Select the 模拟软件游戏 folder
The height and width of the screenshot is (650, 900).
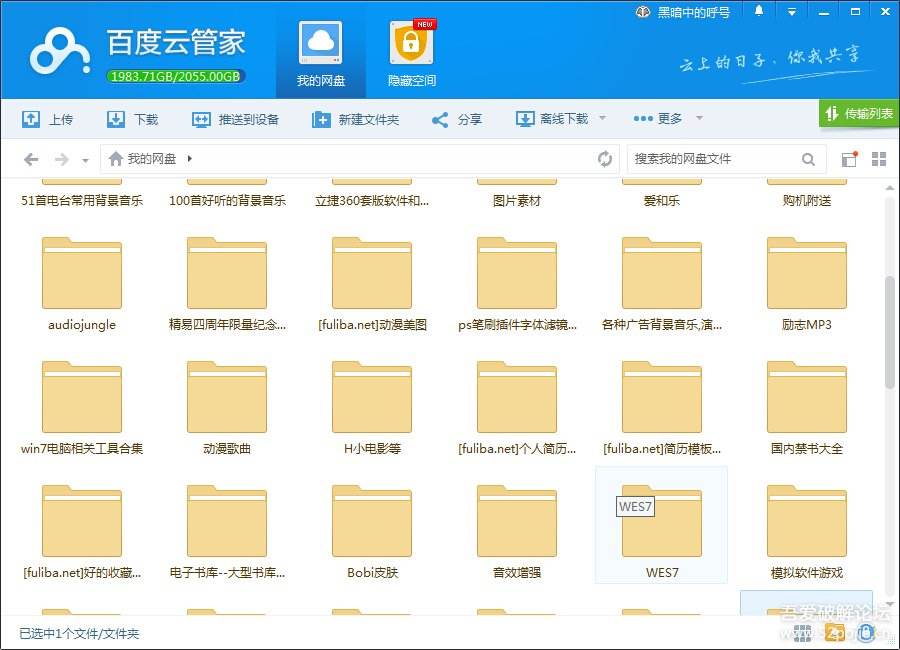806,532
